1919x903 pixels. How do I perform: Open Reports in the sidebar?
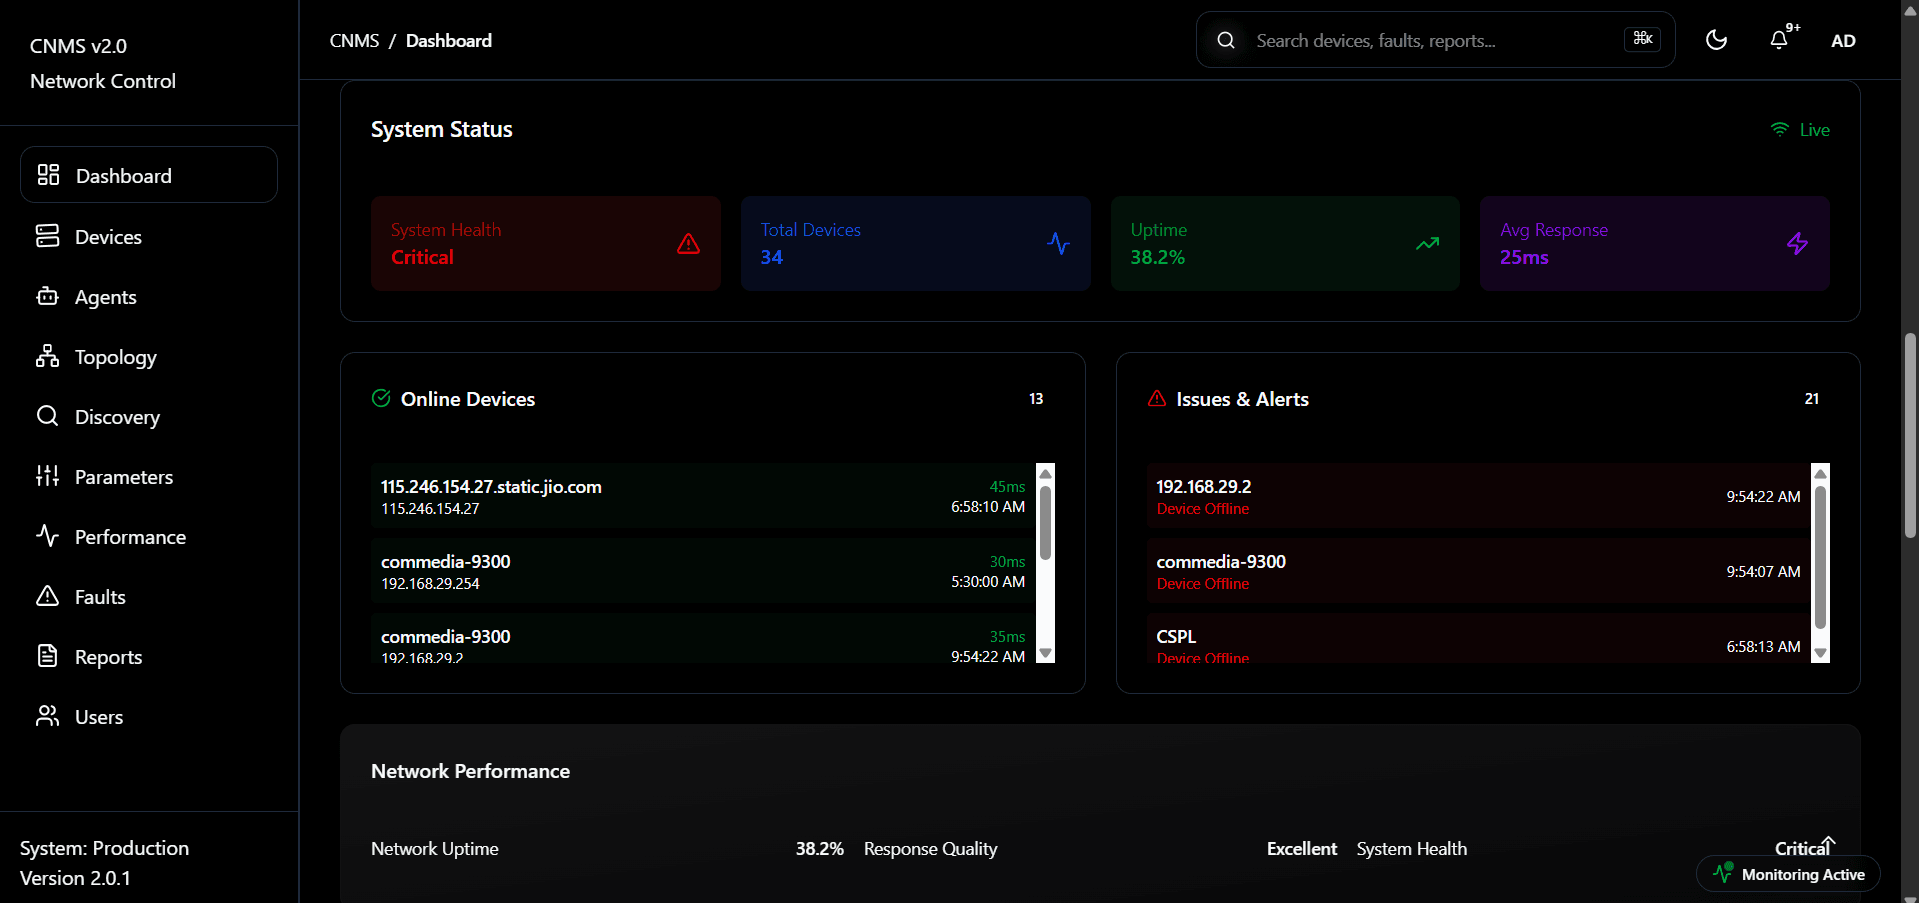click(x=108, y=657)
